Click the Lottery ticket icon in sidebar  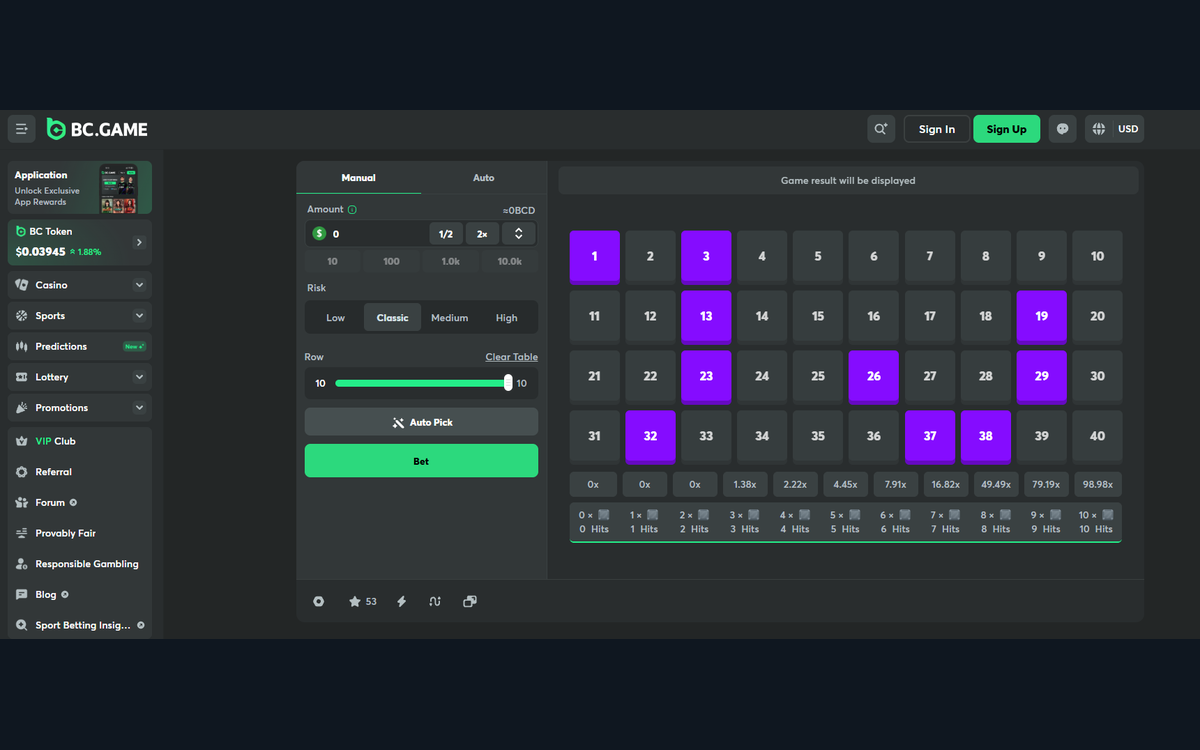[x=22, y=377]
